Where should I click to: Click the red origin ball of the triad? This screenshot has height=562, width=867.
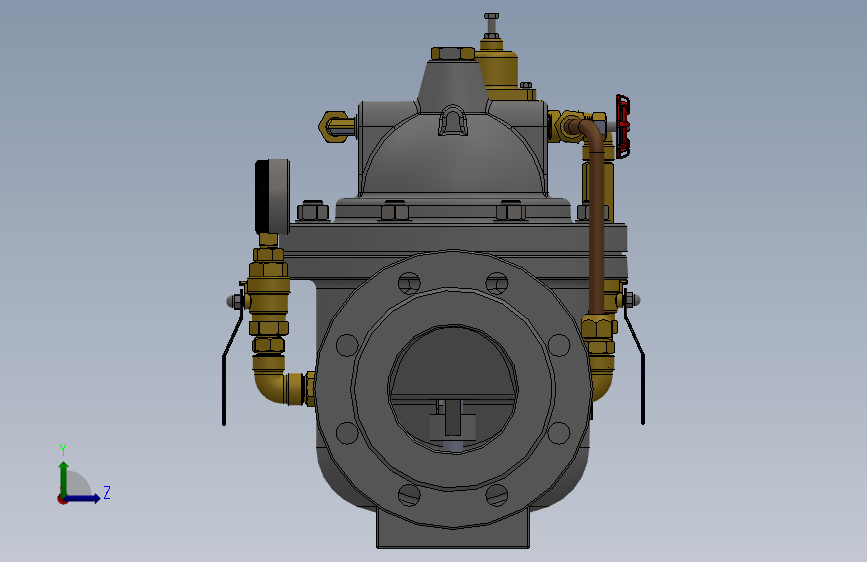61,499
